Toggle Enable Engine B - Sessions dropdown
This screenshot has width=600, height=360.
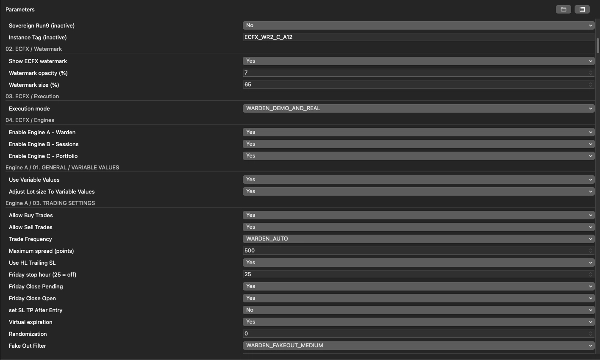419,144
